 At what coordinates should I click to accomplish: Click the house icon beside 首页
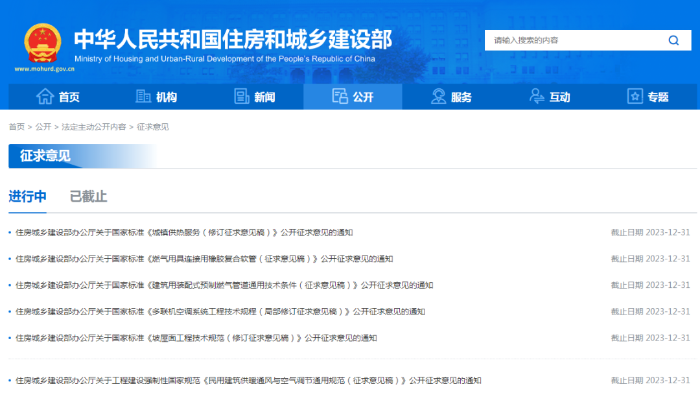45,96
